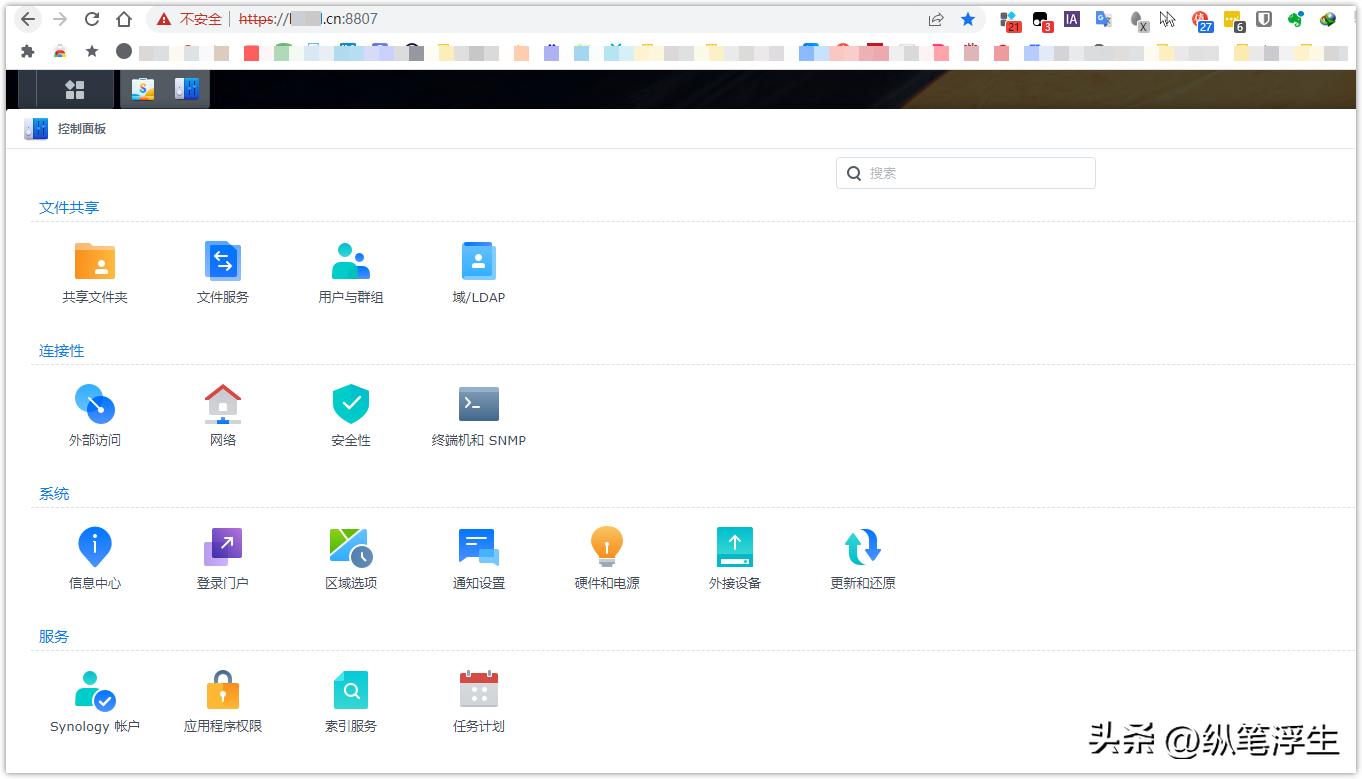Switch to the Control Panel taskbar tab

coord(185,88)
